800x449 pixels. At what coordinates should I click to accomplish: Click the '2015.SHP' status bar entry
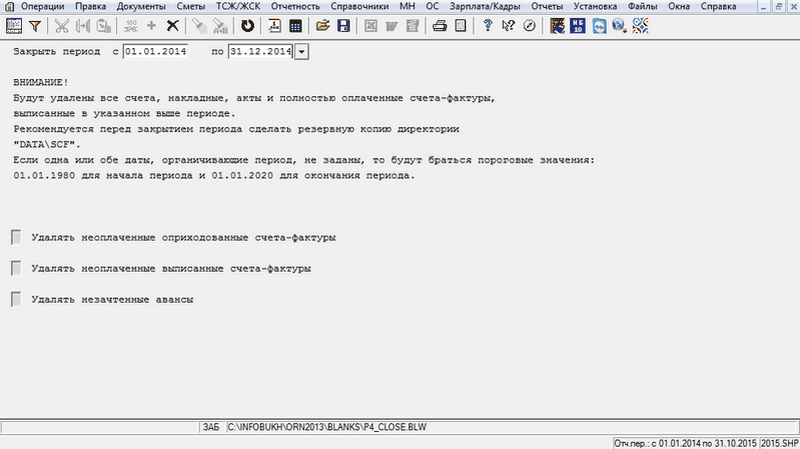click(779, 443)
